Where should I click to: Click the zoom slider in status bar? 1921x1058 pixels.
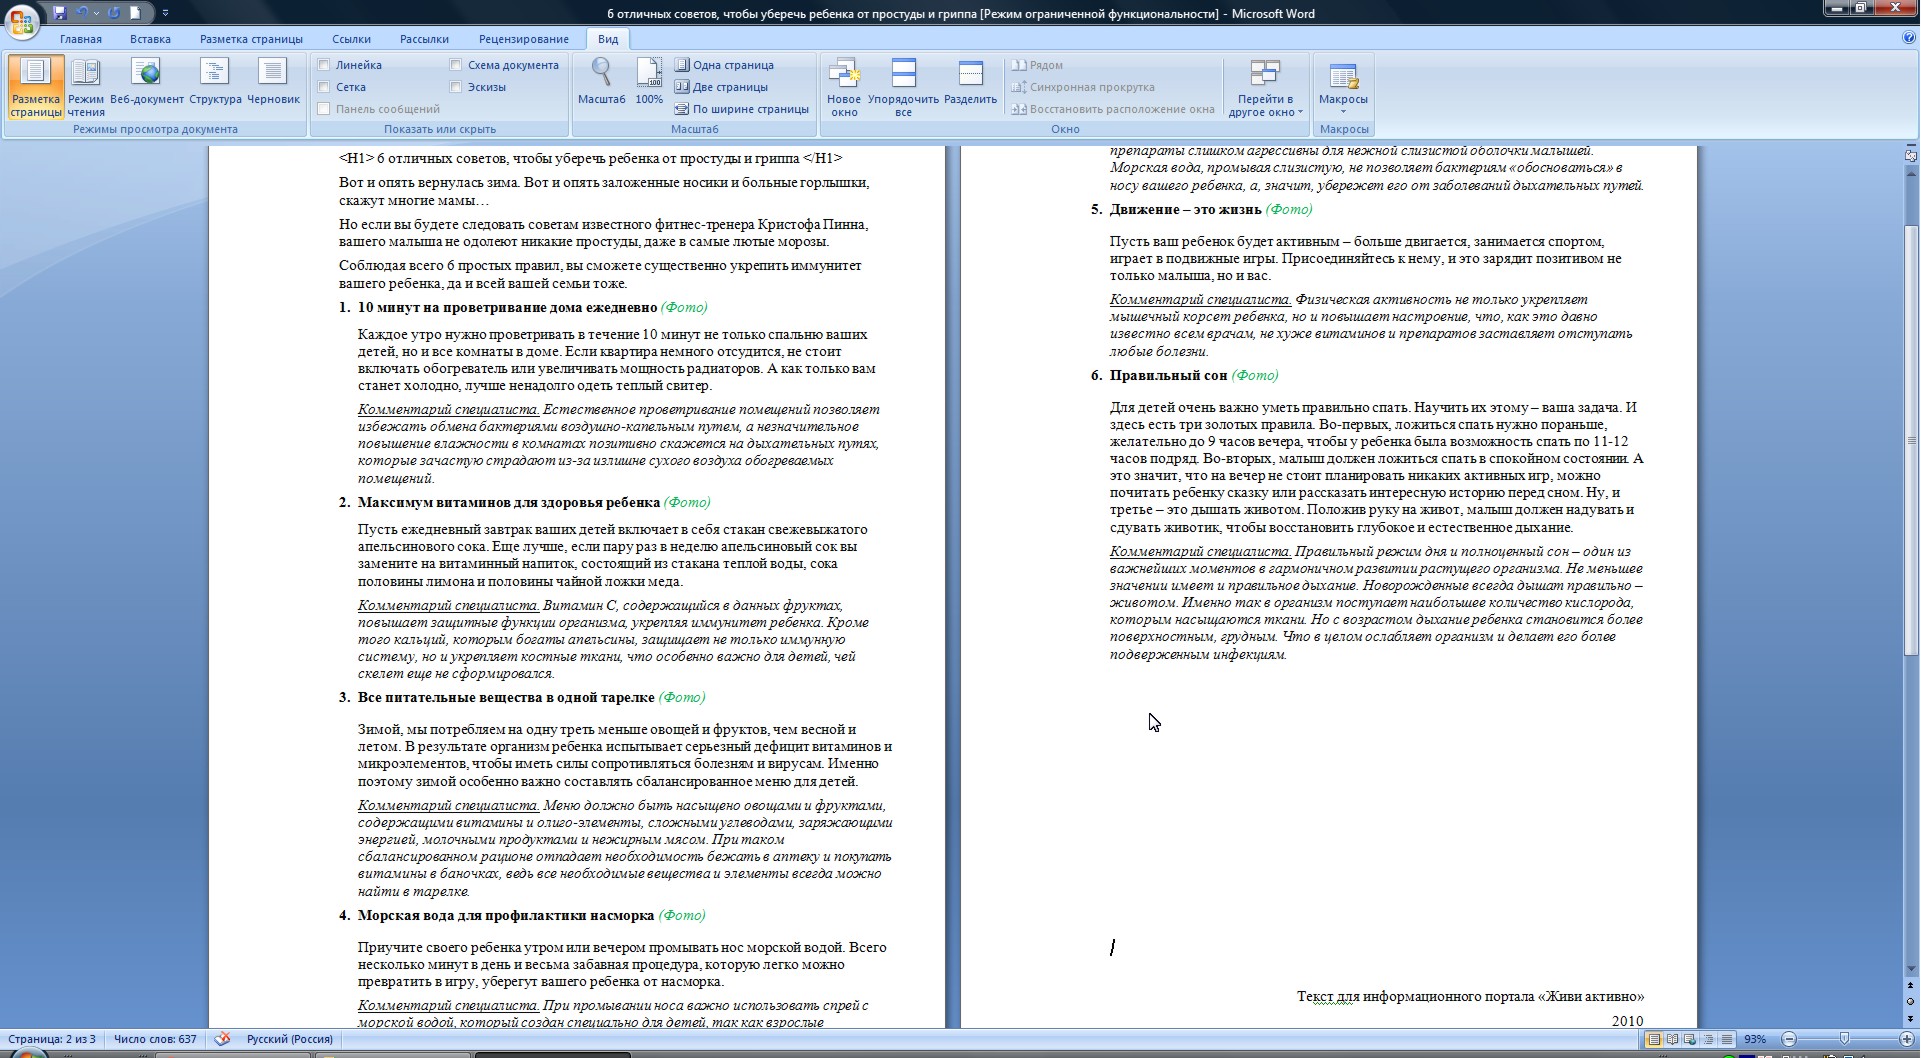[x=1844, y=1039]
